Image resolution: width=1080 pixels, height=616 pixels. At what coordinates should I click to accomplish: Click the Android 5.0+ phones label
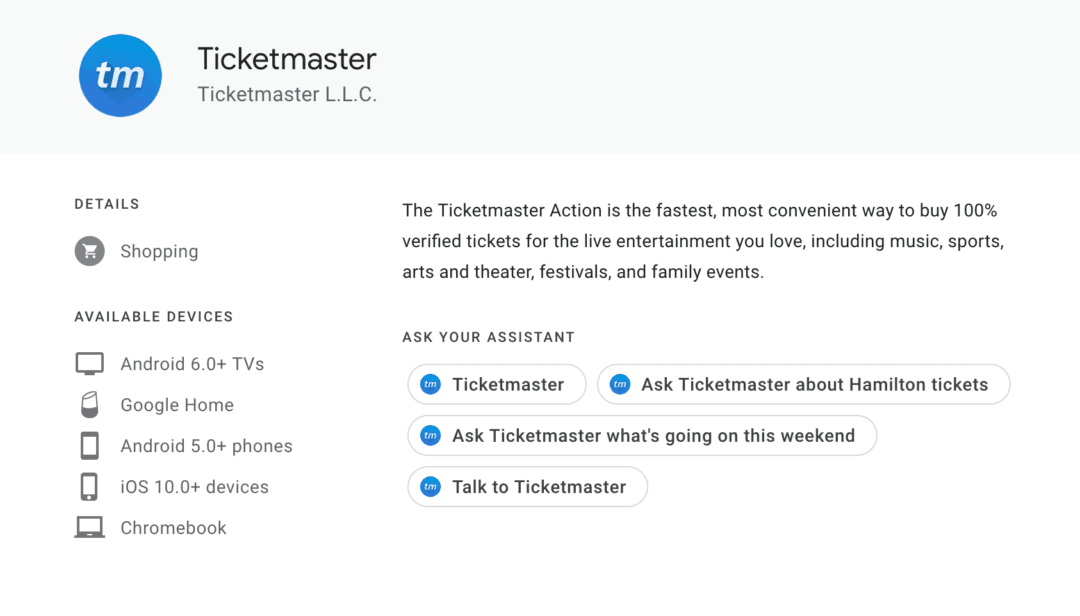[207, 446]
